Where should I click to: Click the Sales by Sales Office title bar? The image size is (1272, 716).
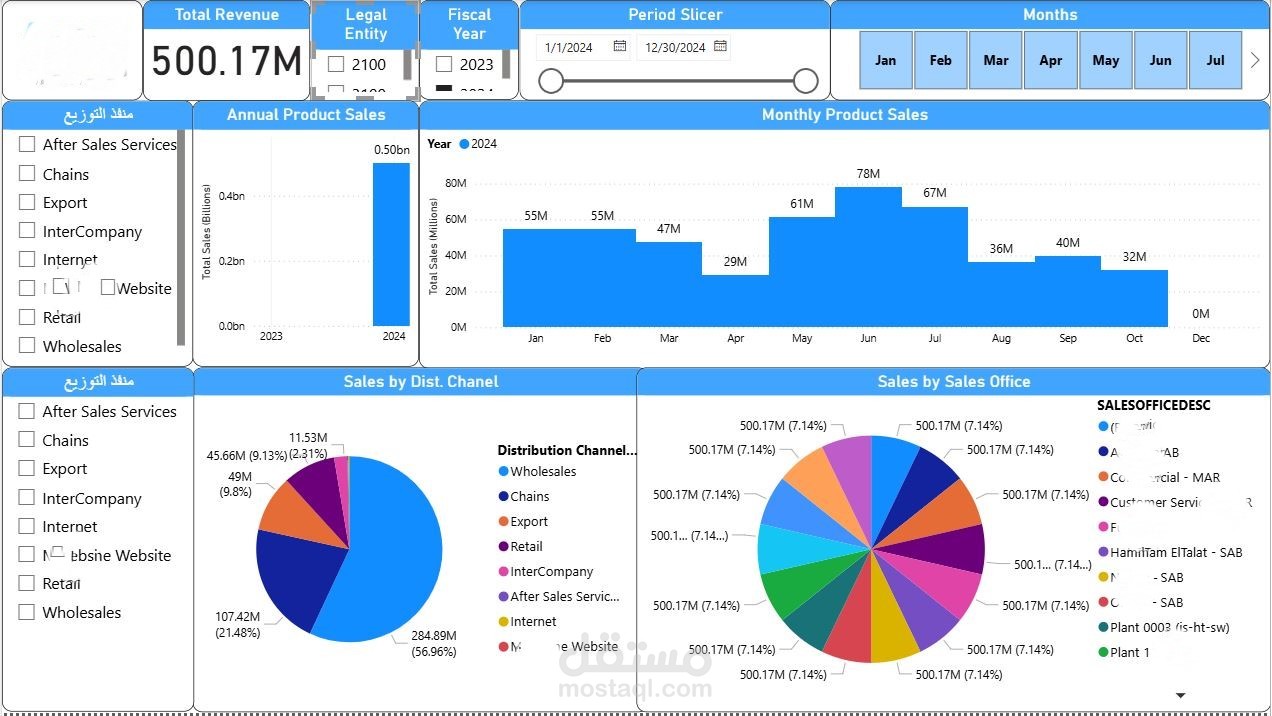click(x=954, y=381)
